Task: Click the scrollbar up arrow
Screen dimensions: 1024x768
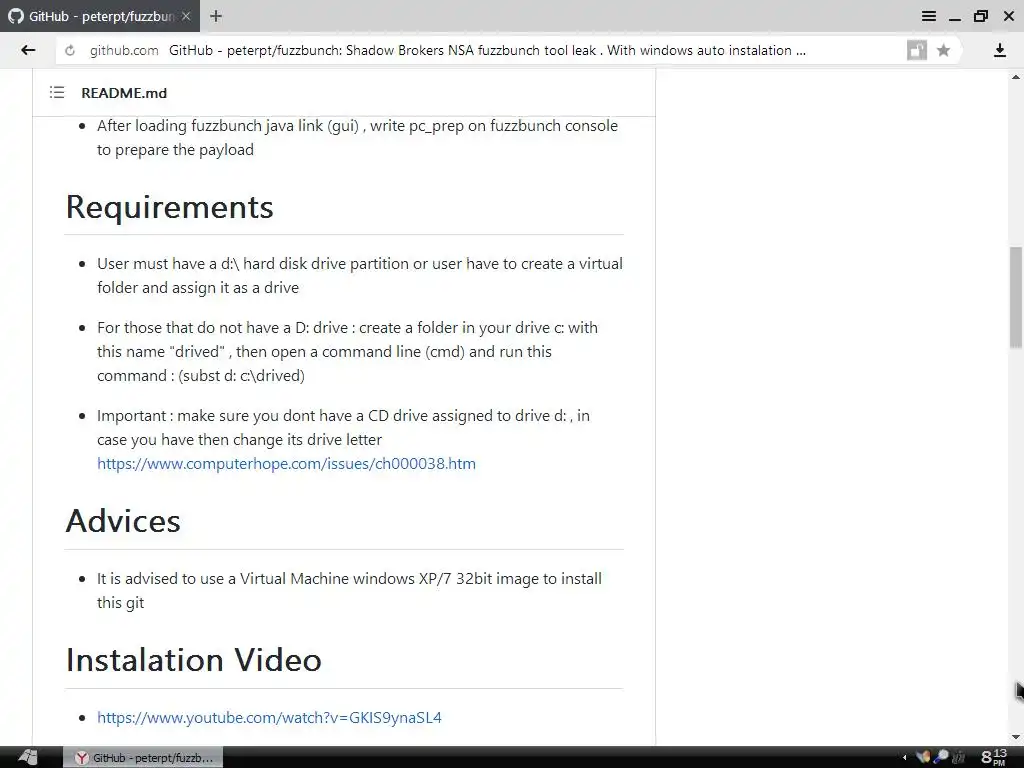Action: tap(1016, 76)
